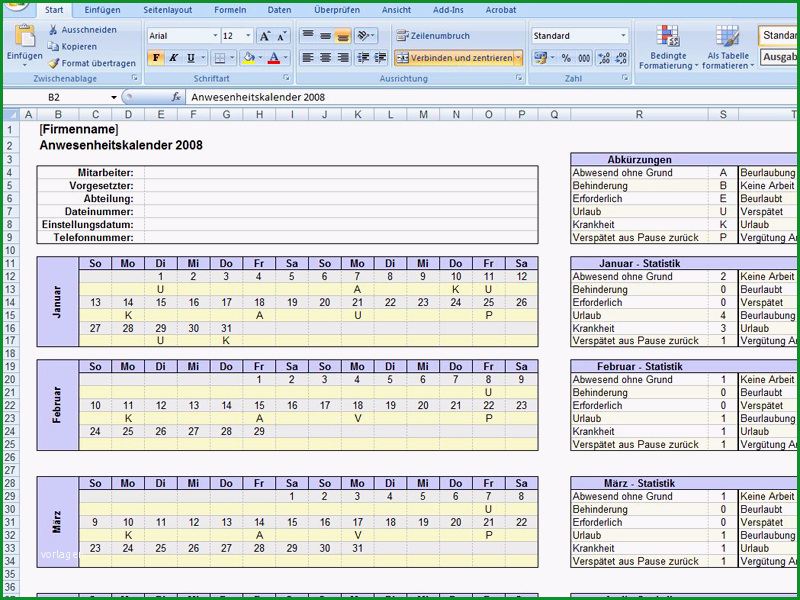
Task: Expand borders options arrow
Action: (232, 58)
